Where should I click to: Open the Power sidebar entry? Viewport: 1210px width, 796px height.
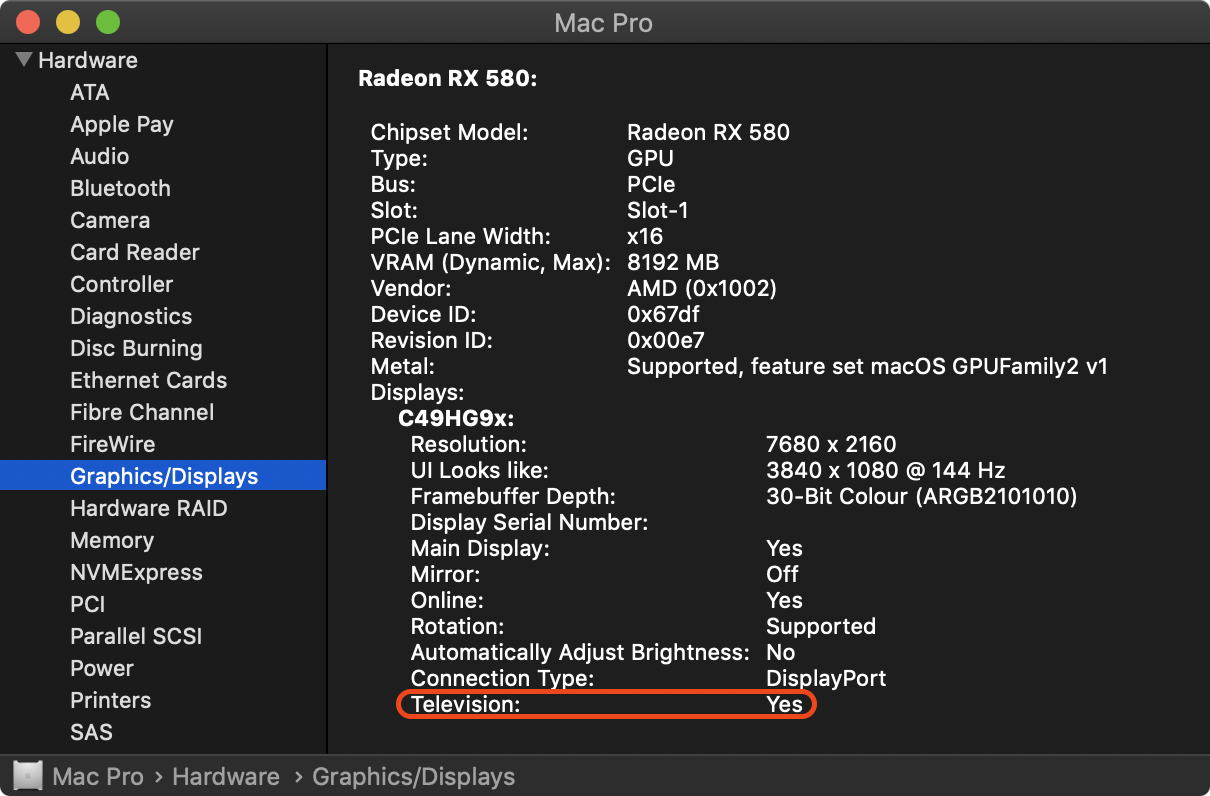point(102,668)
